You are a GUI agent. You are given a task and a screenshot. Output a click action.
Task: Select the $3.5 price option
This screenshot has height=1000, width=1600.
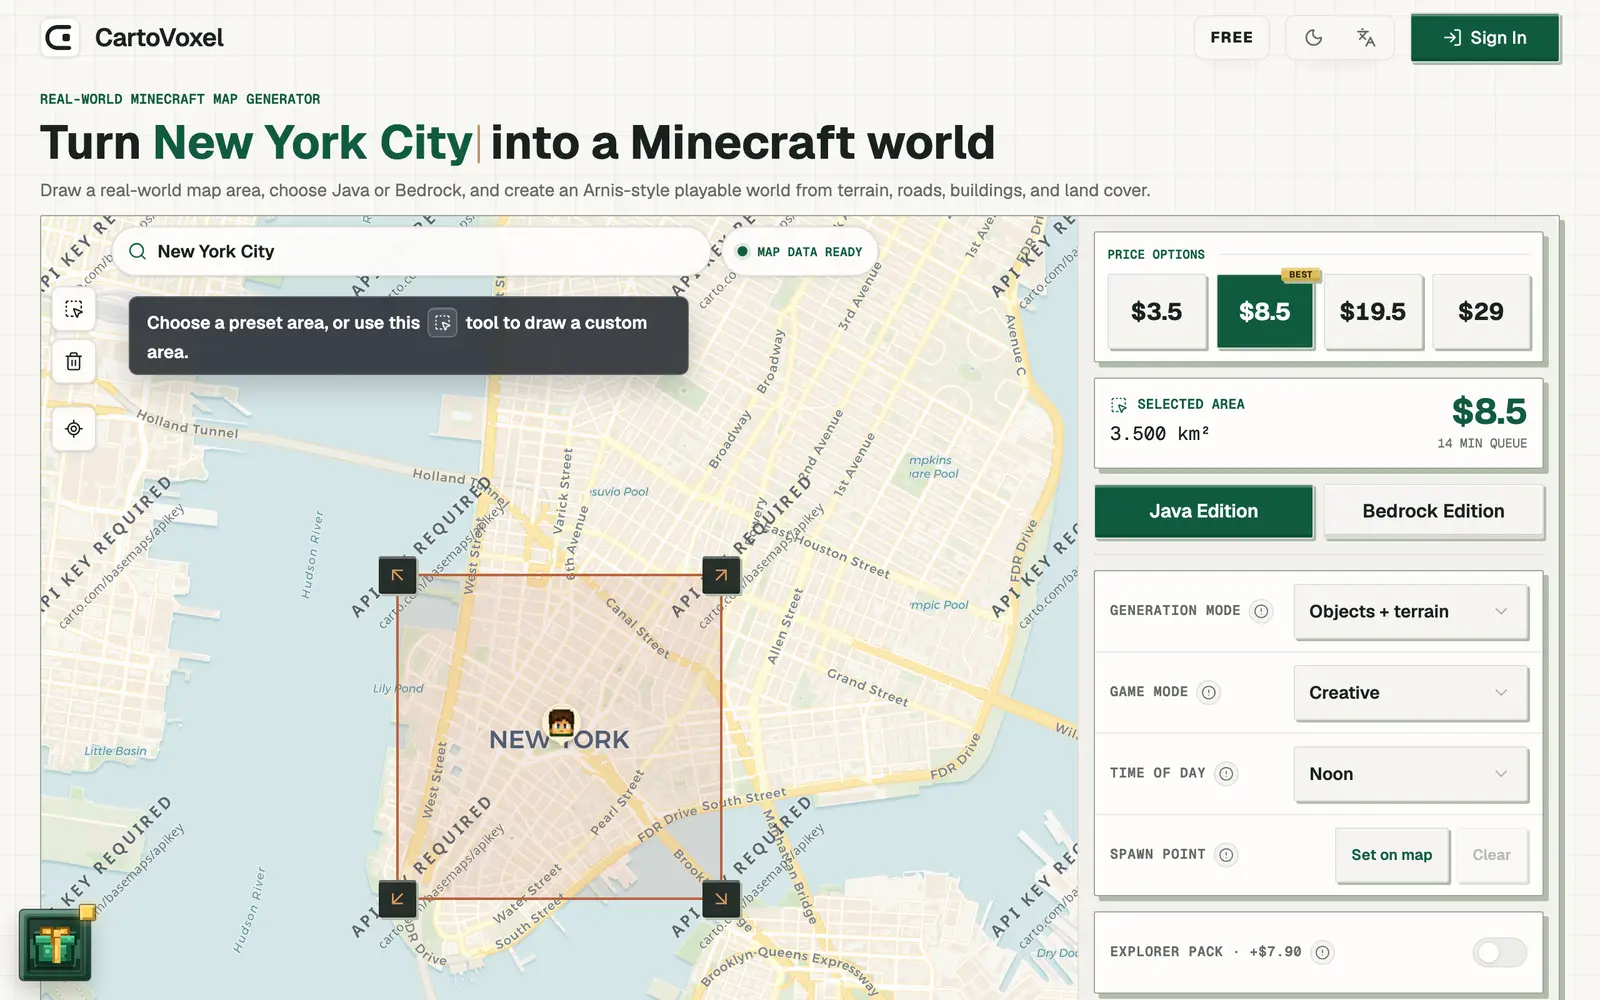[x=1157, y=312]
